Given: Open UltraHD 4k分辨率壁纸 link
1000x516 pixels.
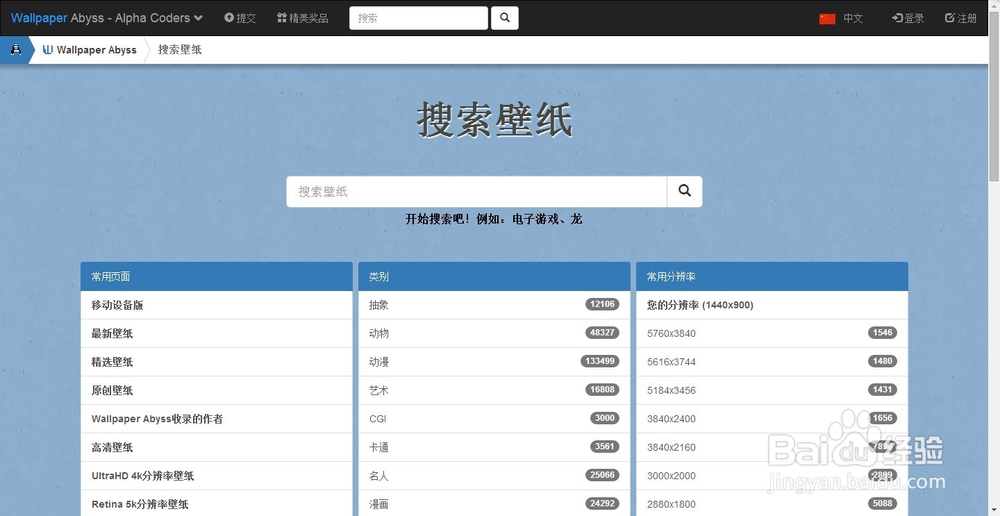Looking at the screenshot, I should tap(216, 475).
